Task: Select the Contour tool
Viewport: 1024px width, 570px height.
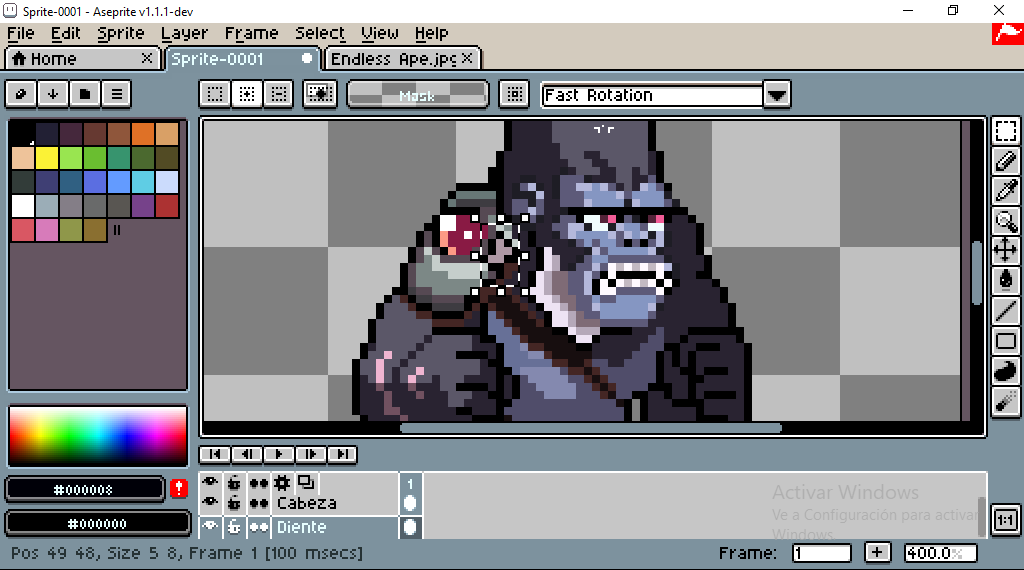Action: (1006, 371)
